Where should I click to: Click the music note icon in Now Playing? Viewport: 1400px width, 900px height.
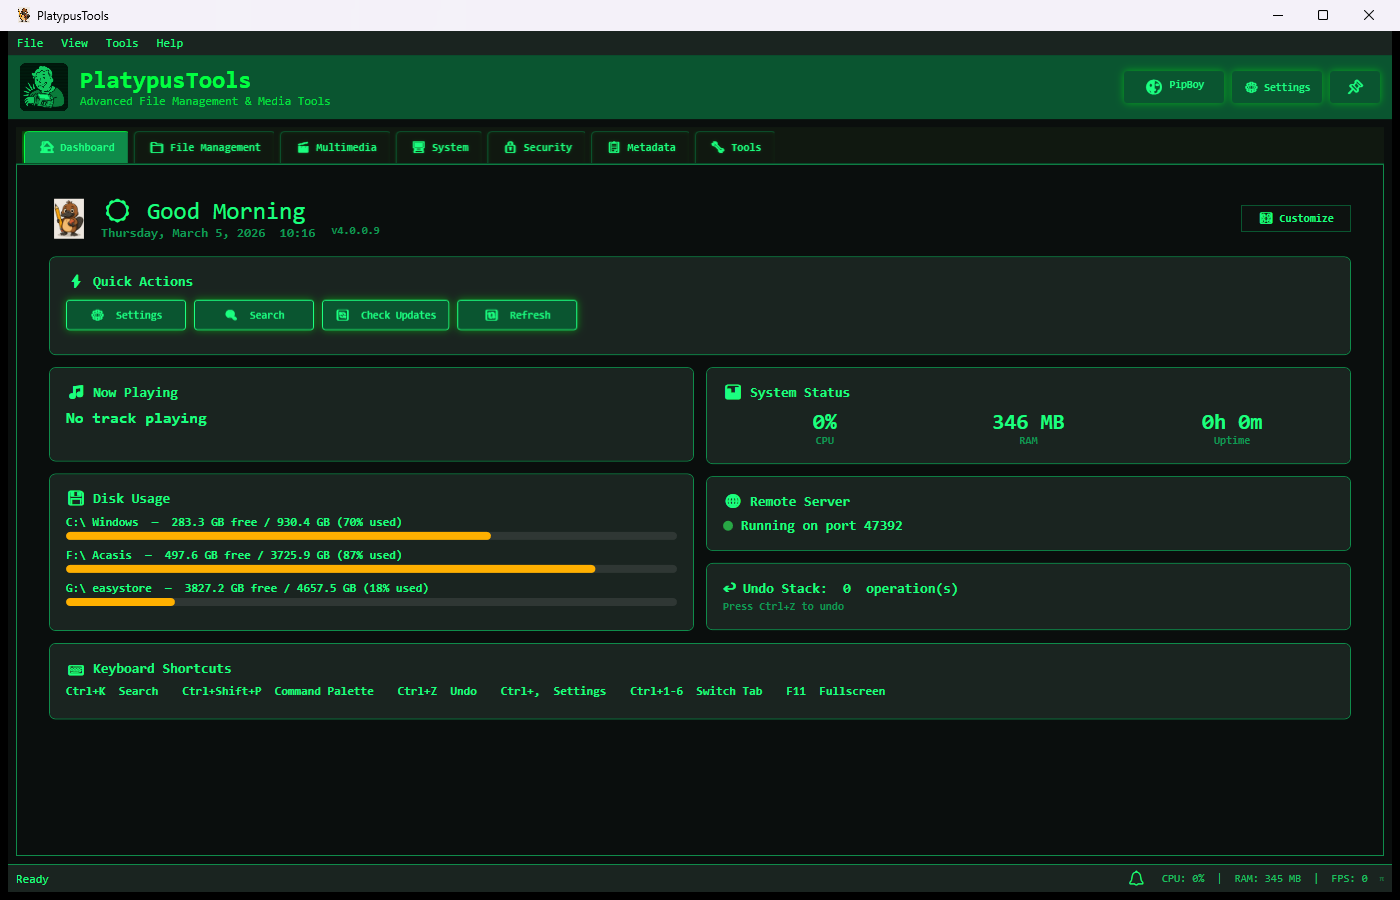[74, 392]
